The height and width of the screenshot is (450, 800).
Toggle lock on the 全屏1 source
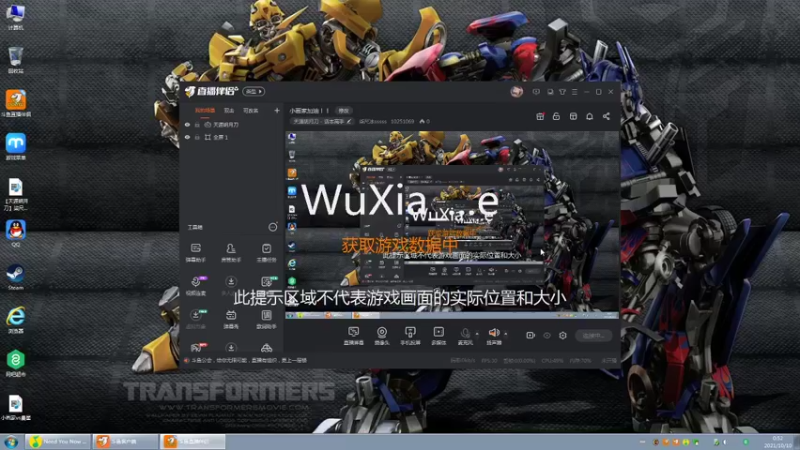click(197, 137)
